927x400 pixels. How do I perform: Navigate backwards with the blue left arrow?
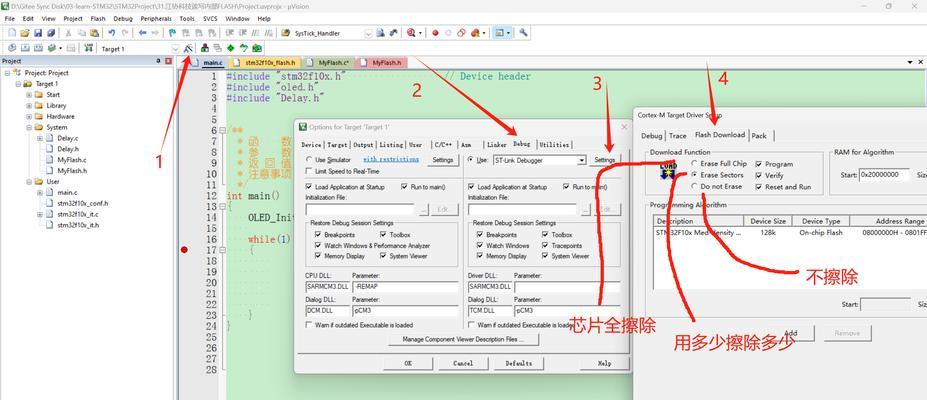(x=142, y=33)
